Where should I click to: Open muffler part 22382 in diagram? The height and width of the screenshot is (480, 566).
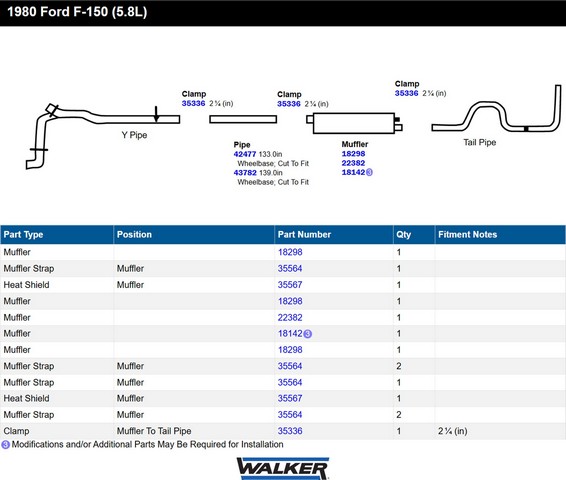[353, 163]
